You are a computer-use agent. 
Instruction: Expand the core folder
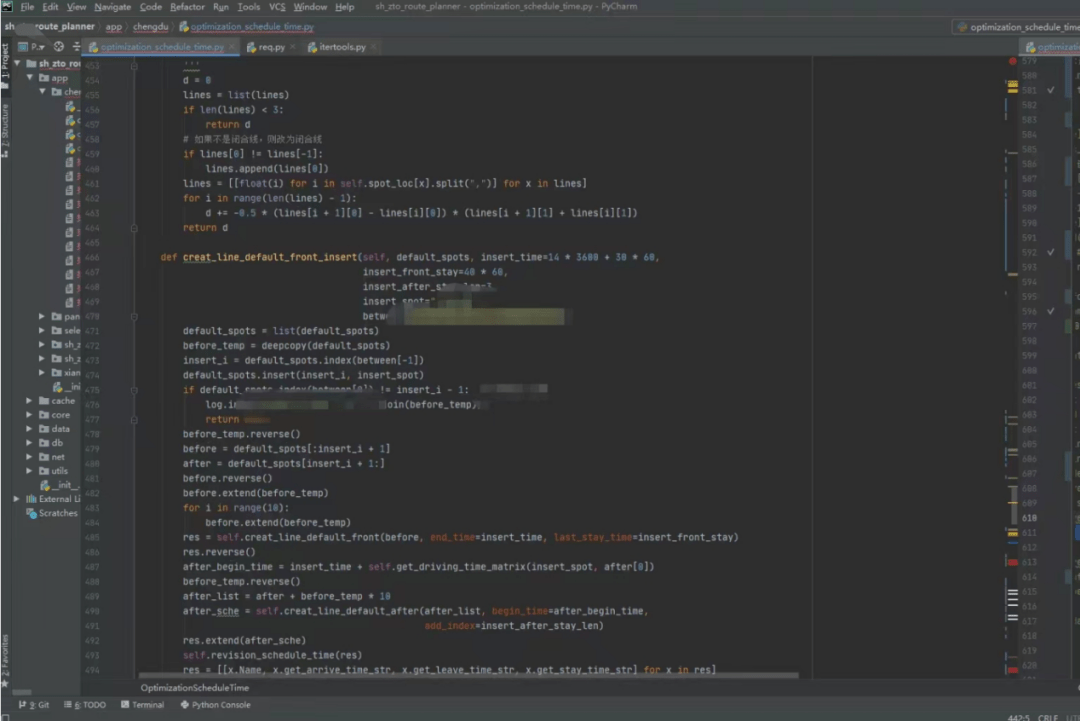(x=29, y=415)
